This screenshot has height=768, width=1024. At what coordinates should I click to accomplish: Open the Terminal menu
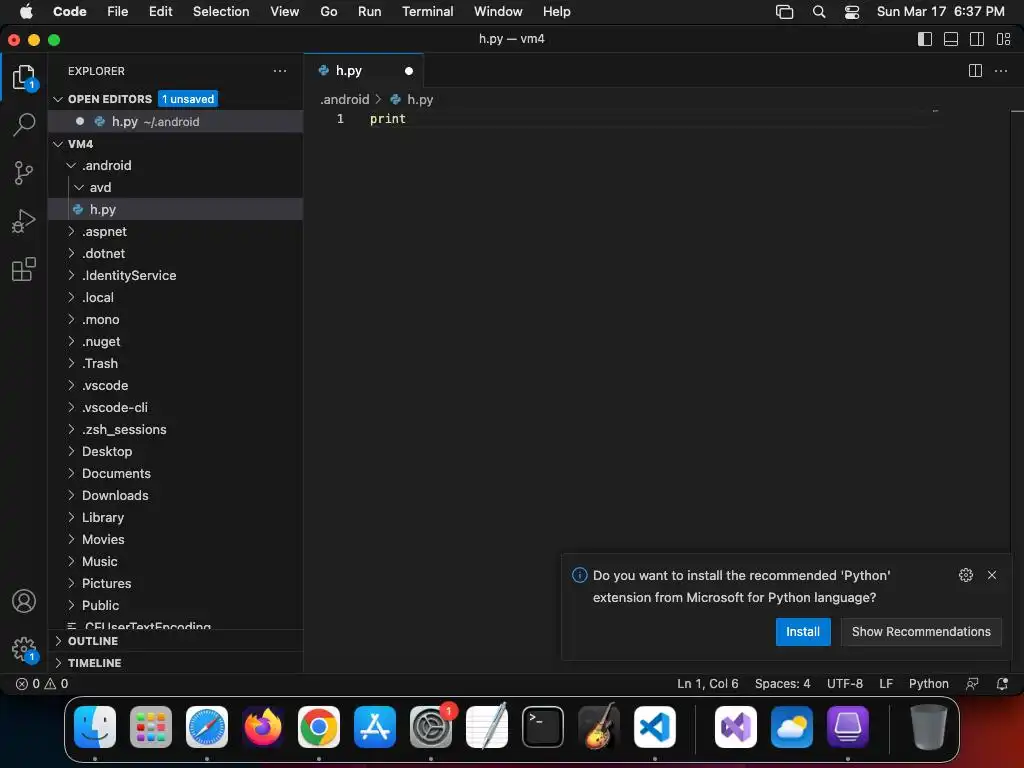coord(427,11)
